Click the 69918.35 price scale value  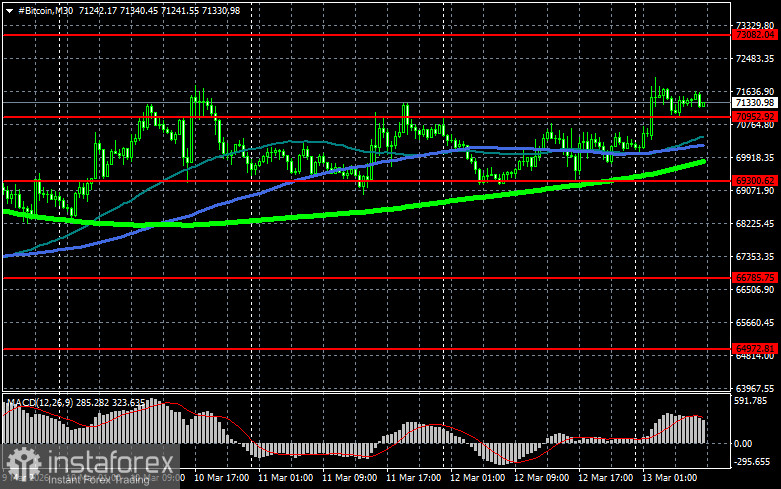pyautogui.click(x=755, y=157)
